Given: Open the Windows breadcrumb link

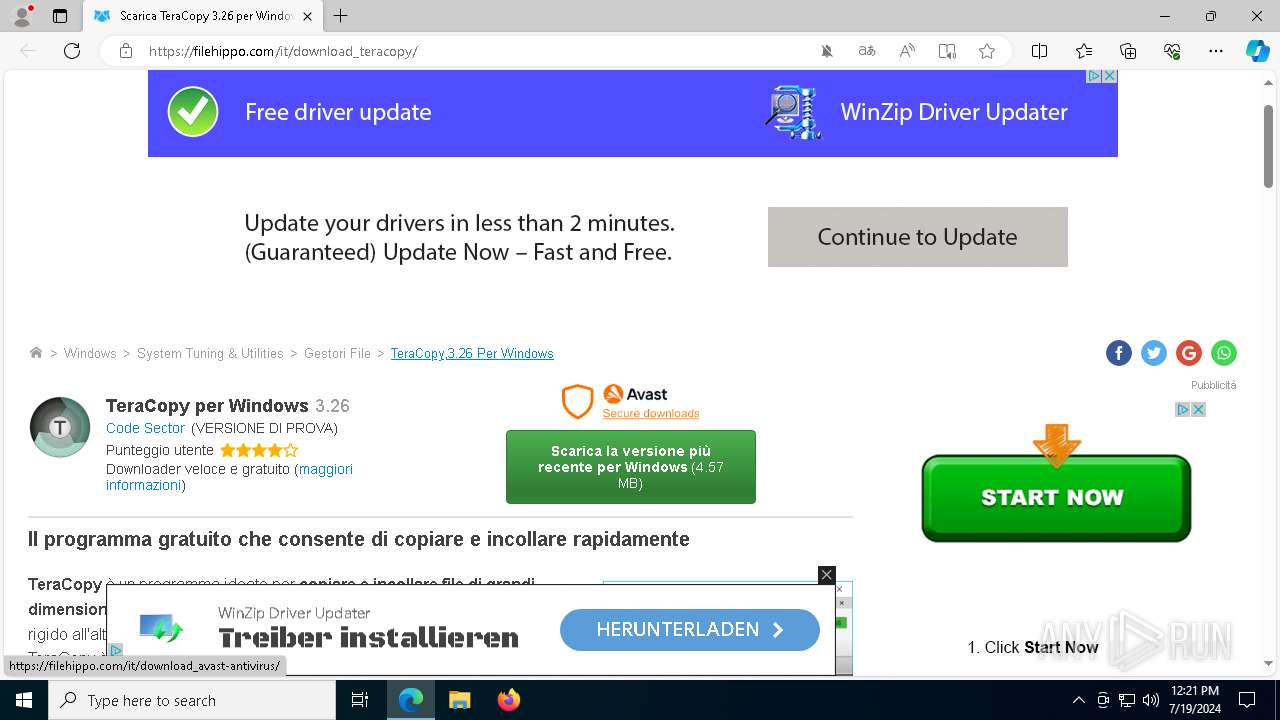Looking at the screenshot, I should coord(90,354).
